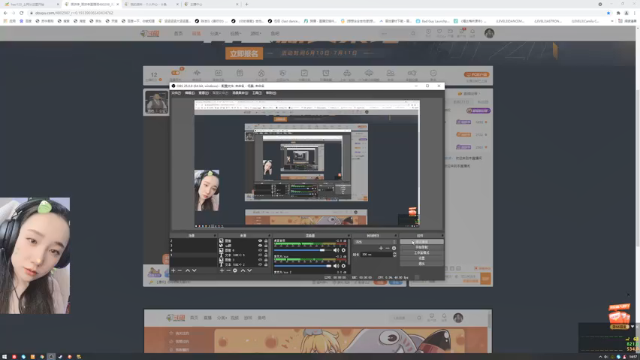Toggle the eye visibility icon of the first source
The image size is (640, 360).
[x=260, y=241]
